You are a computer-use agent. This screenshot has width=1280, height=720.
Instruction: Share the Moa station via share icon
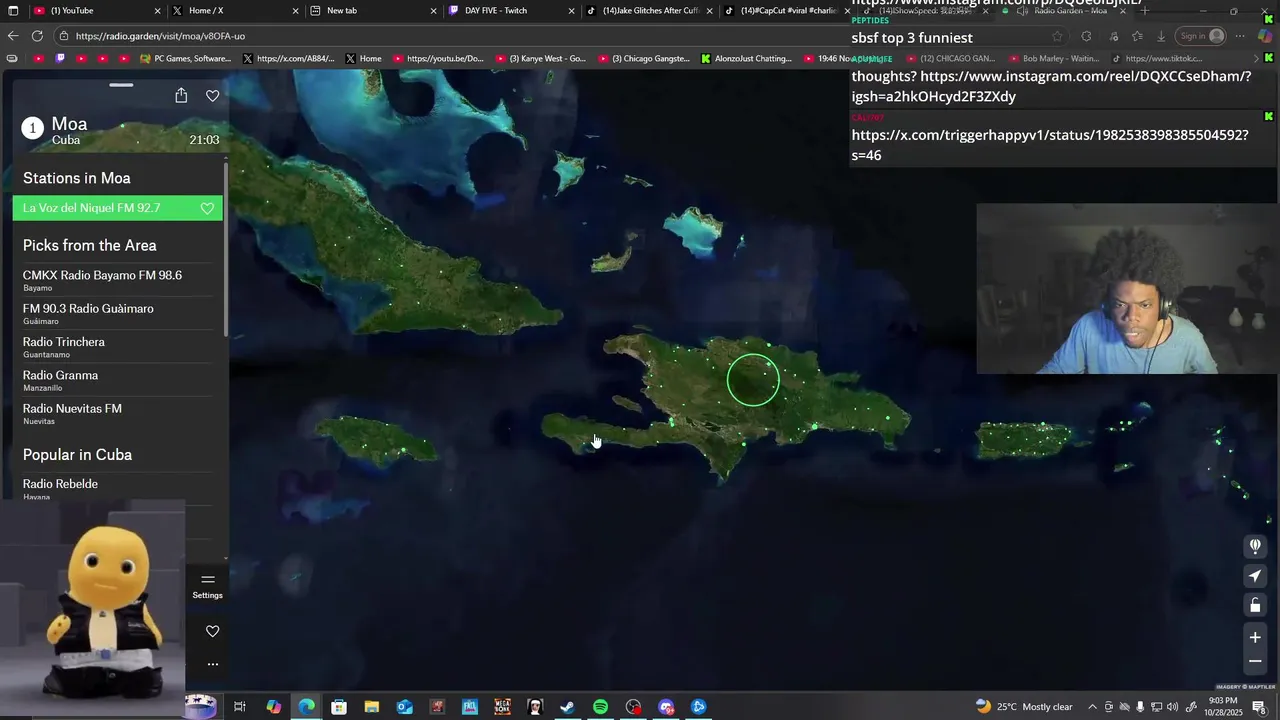click(181, 96)
